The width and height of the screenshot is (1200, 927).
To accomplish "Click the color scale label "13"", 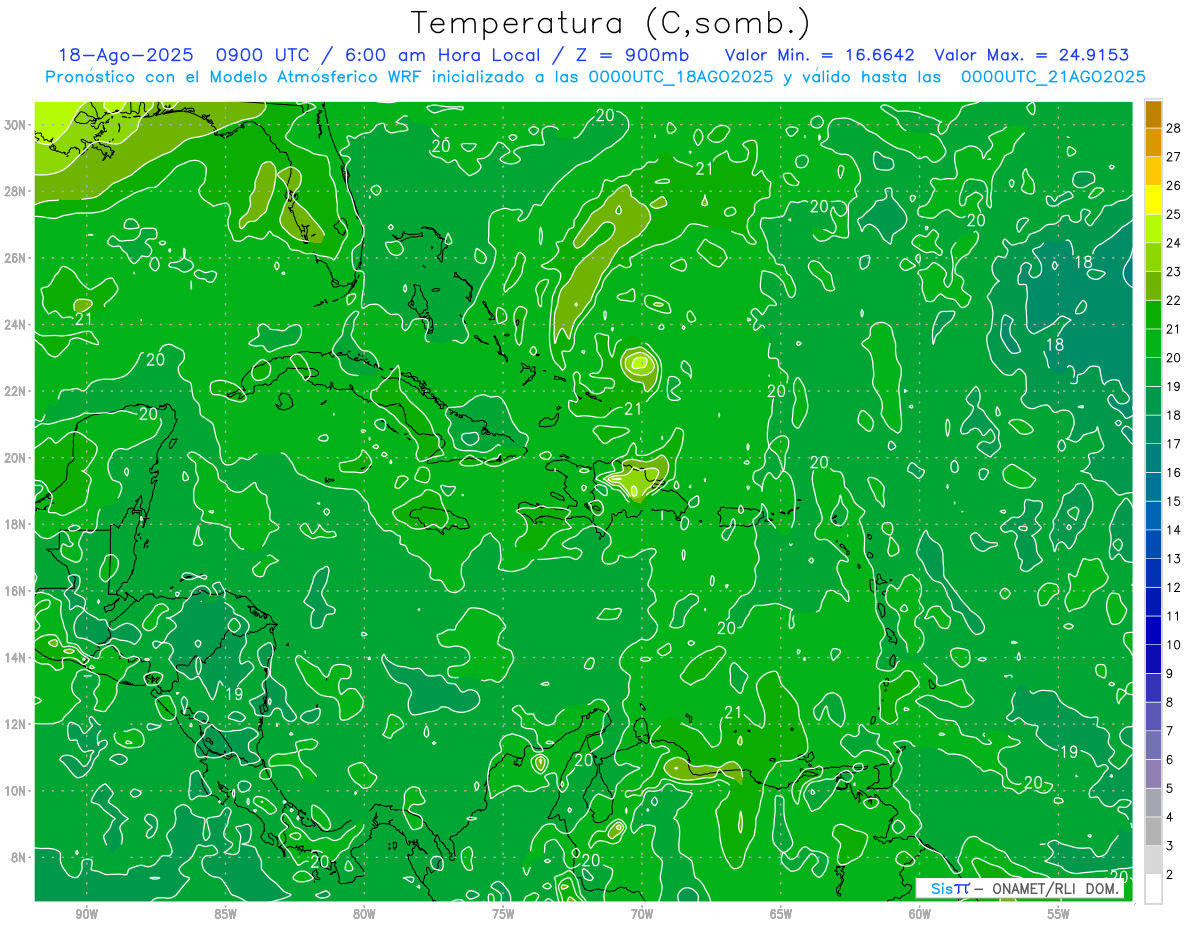I will pos(1174,558).
